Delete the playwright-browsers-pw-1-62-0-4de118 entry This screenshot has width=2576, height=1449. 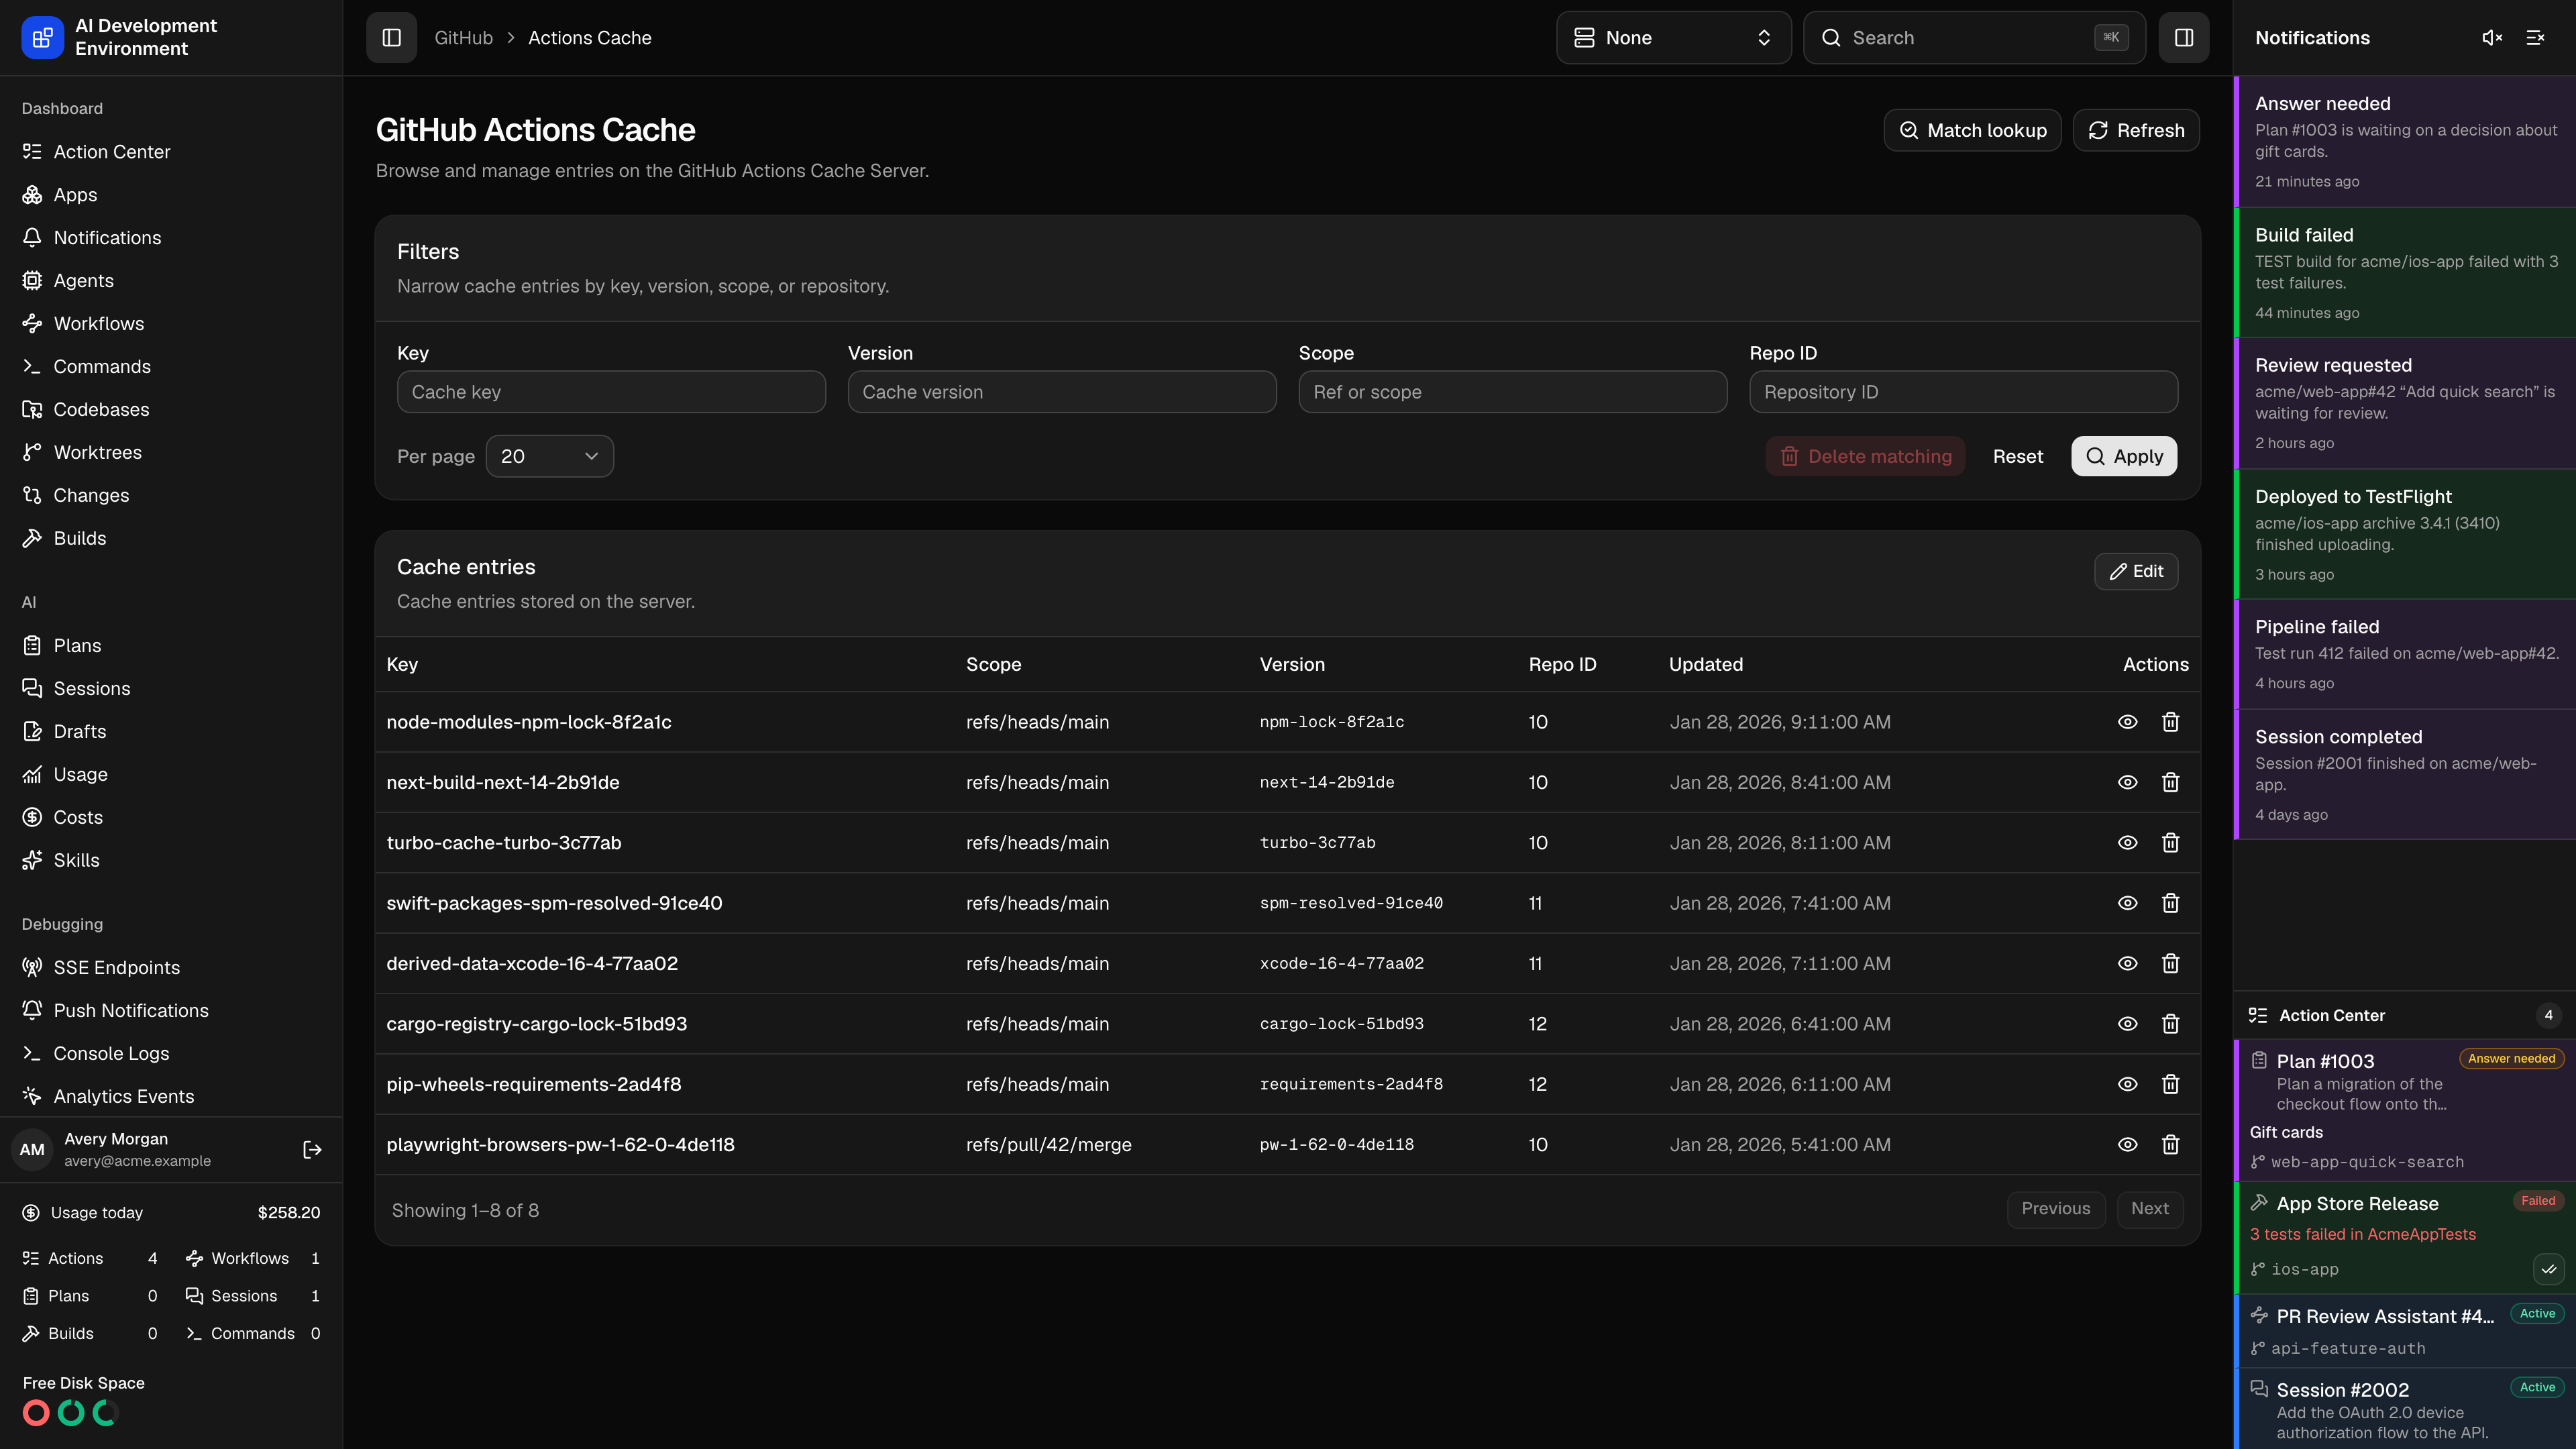point(2170,1144)
